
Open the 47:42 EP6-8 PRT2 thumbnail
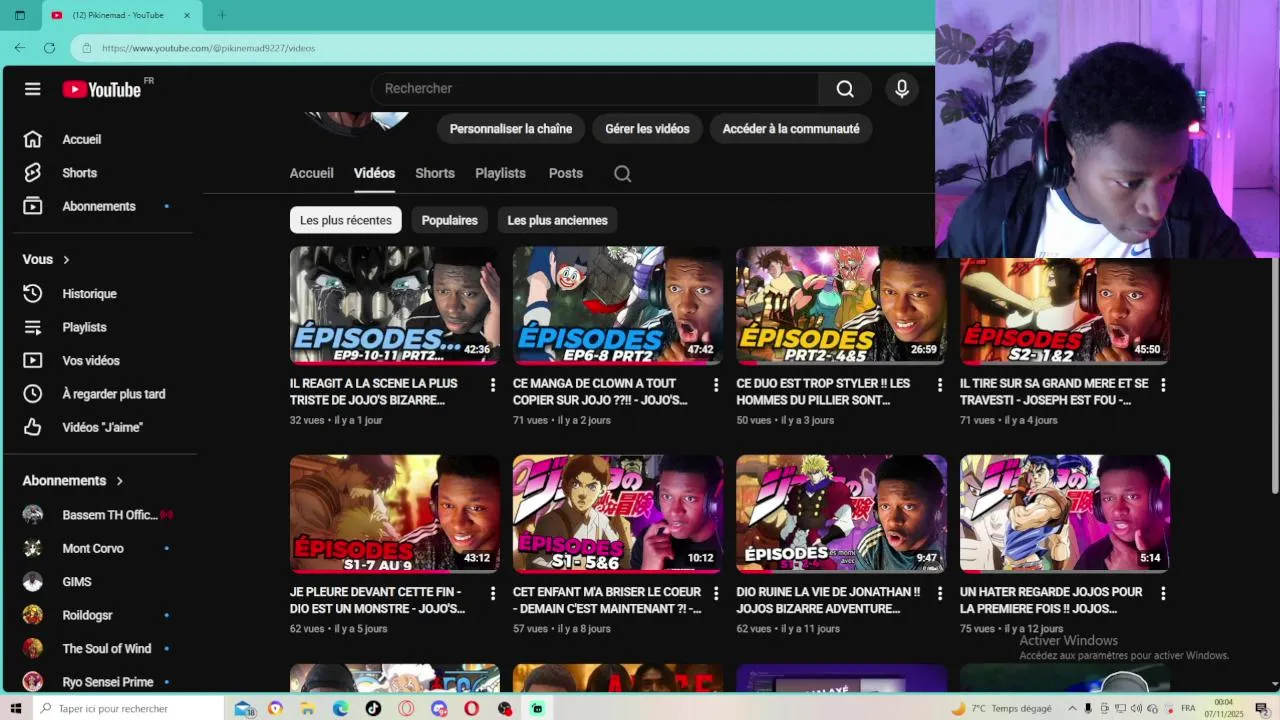618,305
